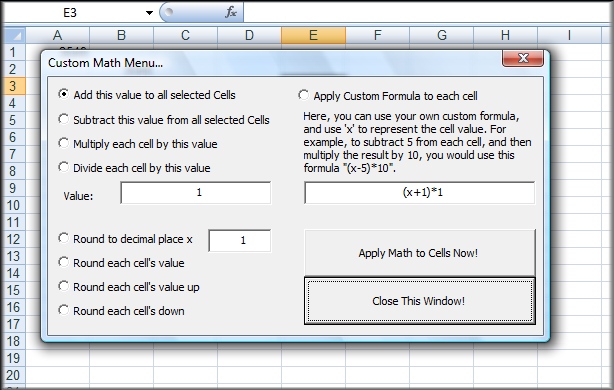614x390 pixels.
Task: Select column E header
Action: point(313,35)
